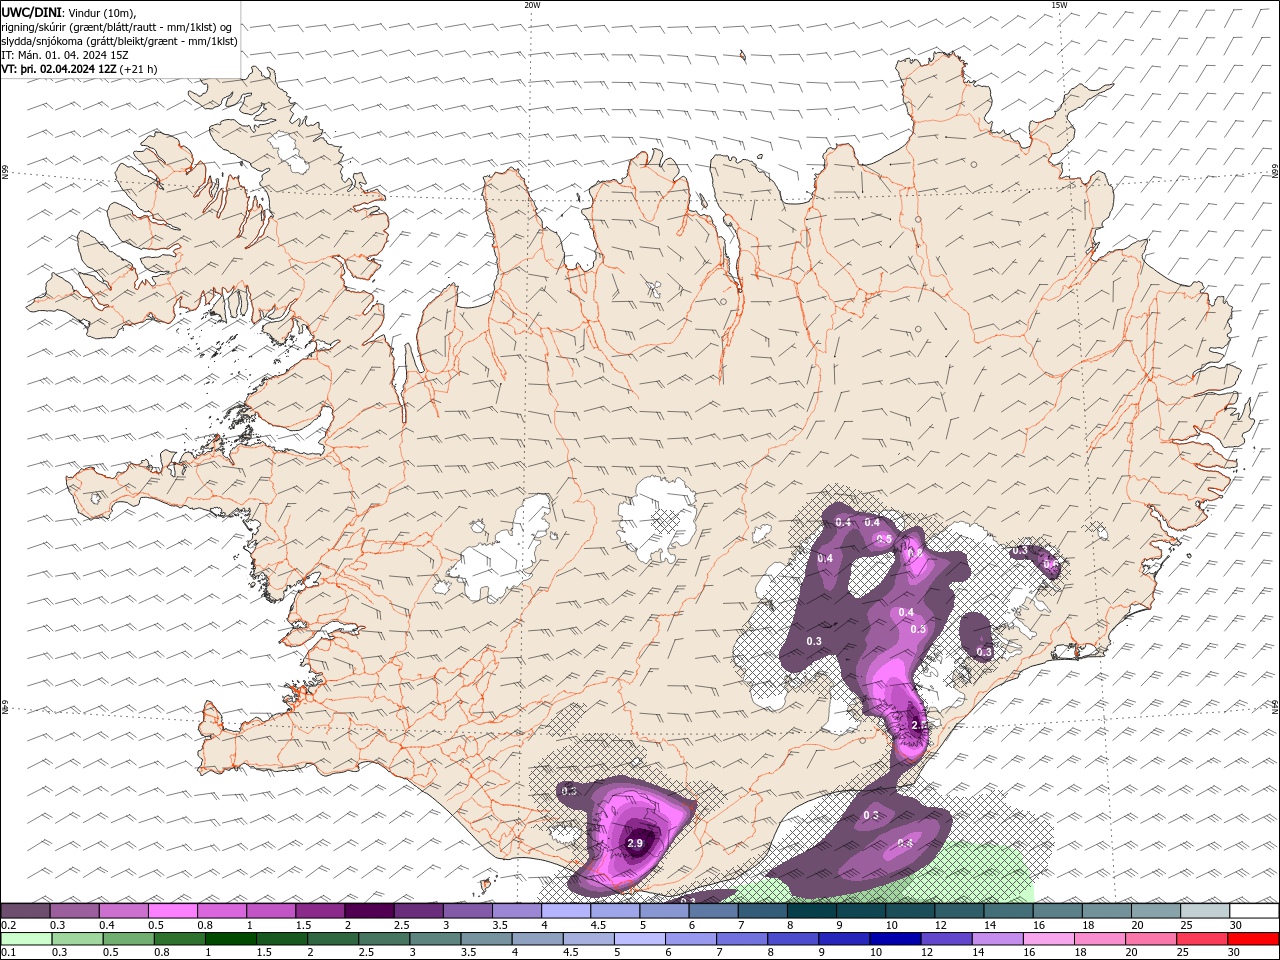Pick the 1.5 swatch in the snow scale
Viewport: 1280px width, 960px height.
point(320,910)
